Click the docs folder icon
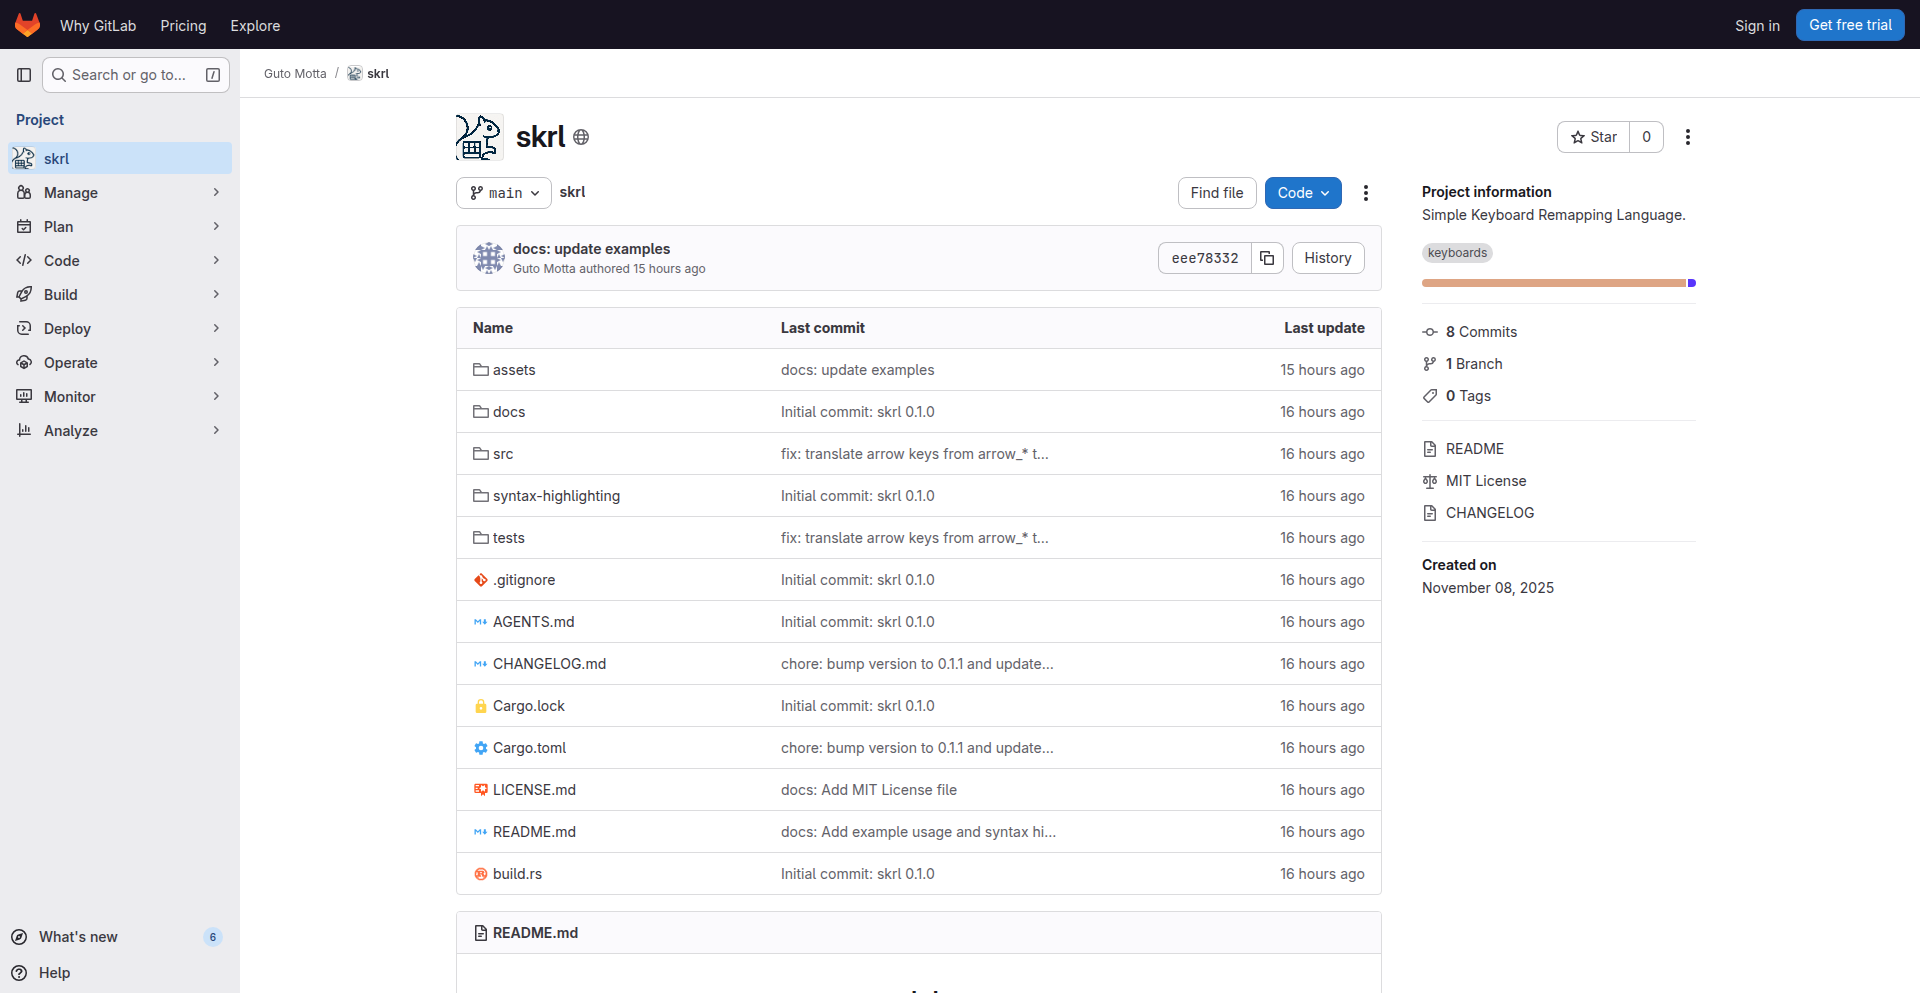This screenshot has width=1920, height=993. click(481, 412)
